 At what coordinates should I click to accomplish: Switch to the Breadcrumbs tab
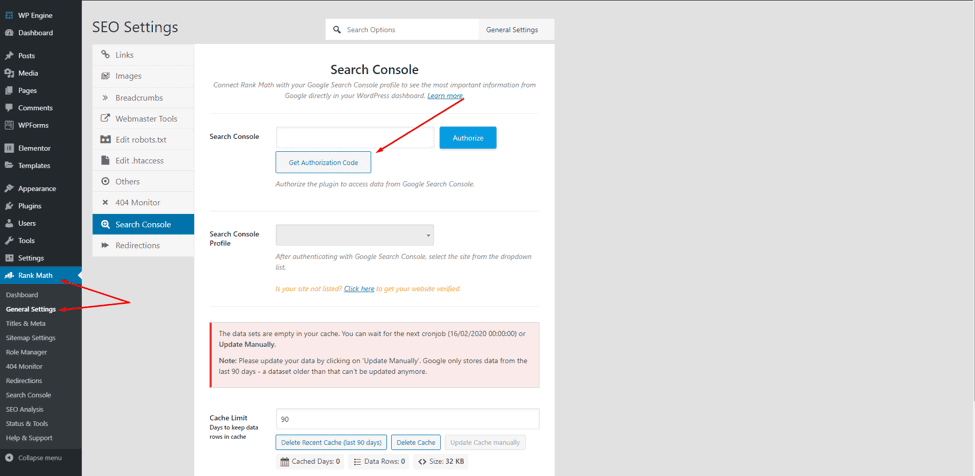(143, 98)
